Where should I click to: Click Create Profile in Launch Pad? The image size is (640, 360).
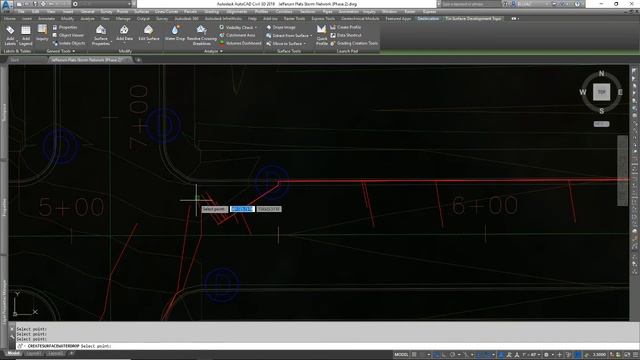point(346,27)
